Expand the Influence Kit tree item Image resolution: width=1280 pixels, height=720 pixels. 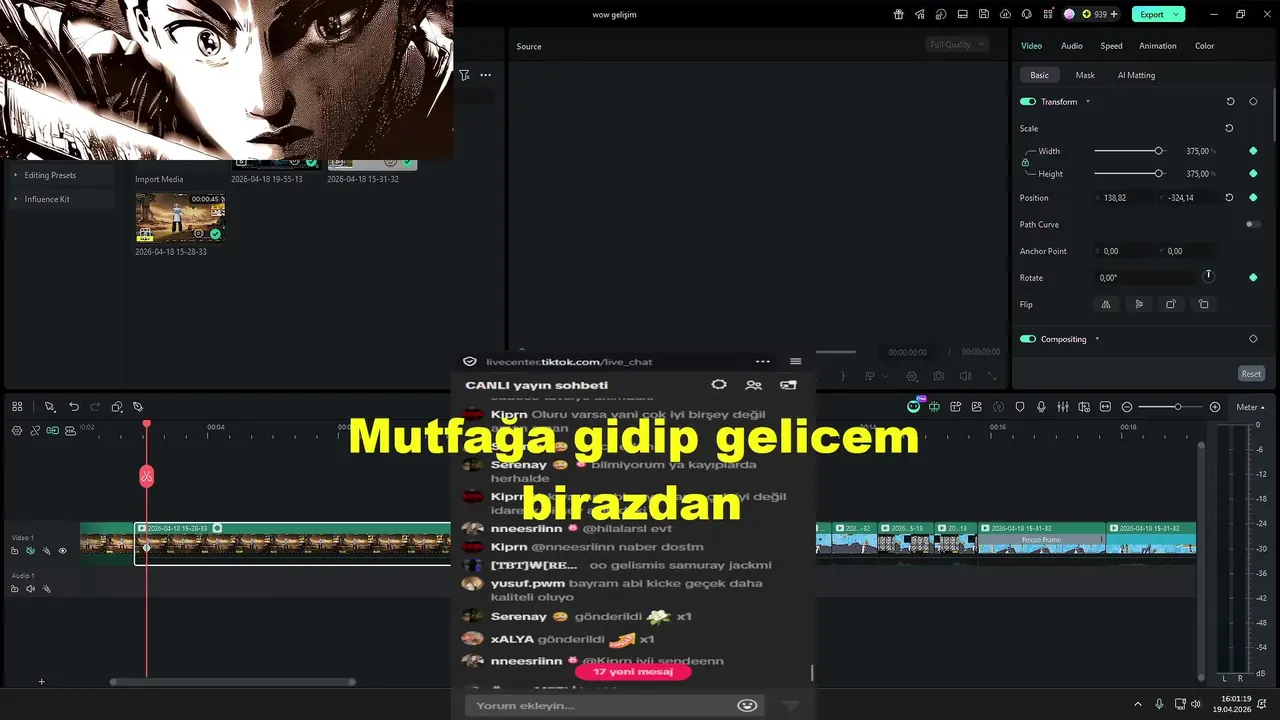pyautogui.click(x=15, y=199)
